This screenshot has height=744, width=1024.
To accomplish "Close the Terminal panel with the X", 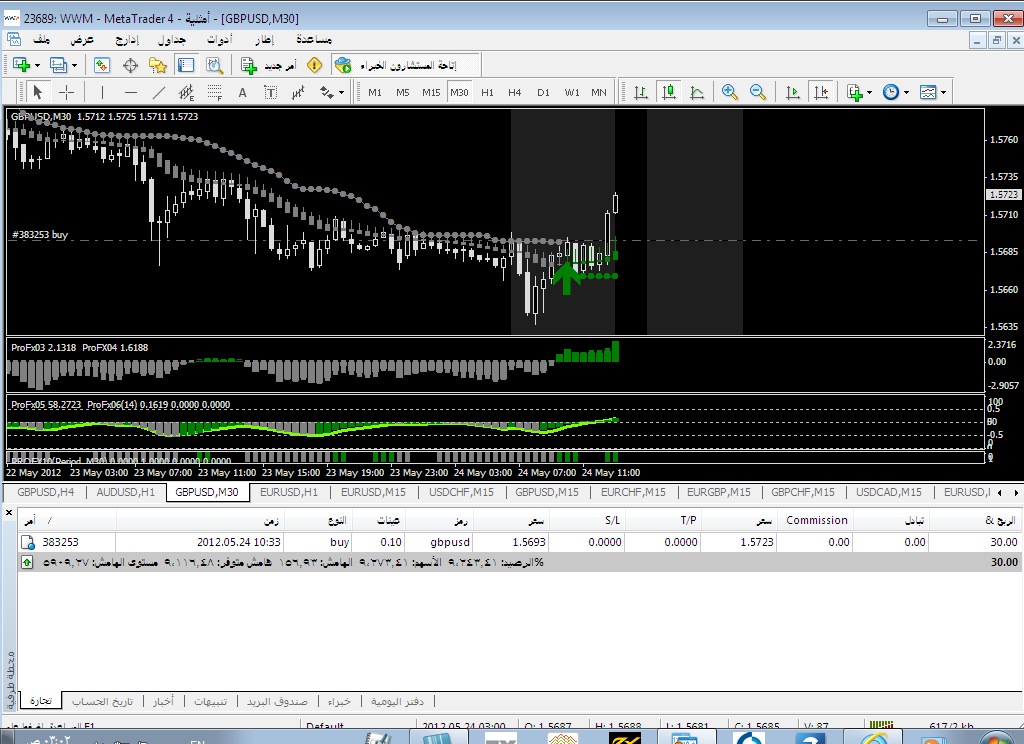I will (x=9, y=513).
